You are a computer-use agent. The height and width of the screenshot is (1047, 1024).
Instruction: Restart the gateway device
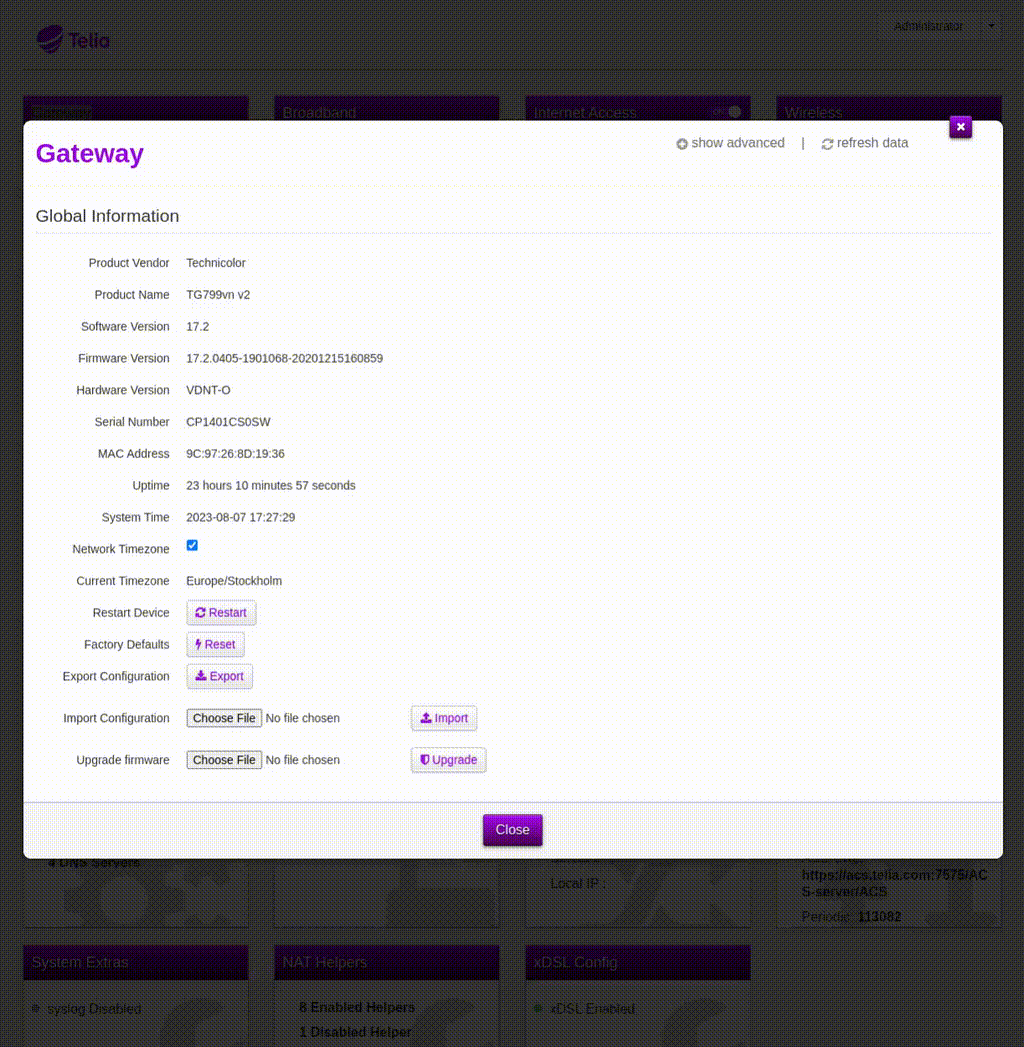[x=221, y=613]
